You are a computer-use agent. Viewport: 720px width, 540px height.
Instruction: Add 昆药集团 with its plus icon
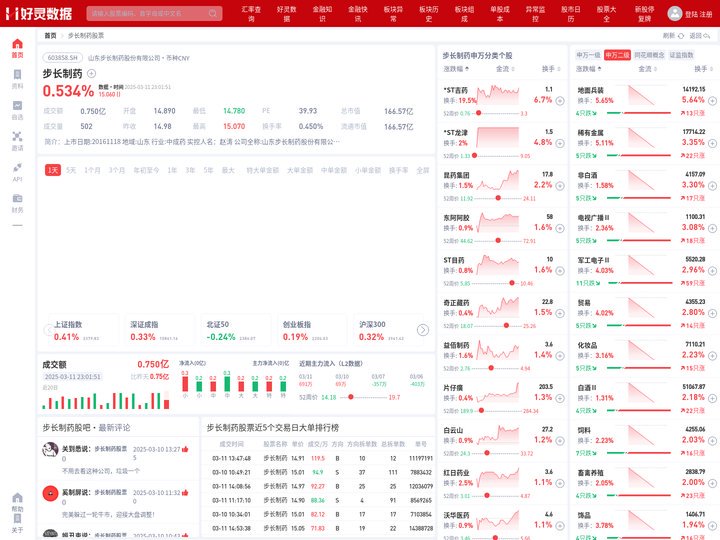click(560, 186)
